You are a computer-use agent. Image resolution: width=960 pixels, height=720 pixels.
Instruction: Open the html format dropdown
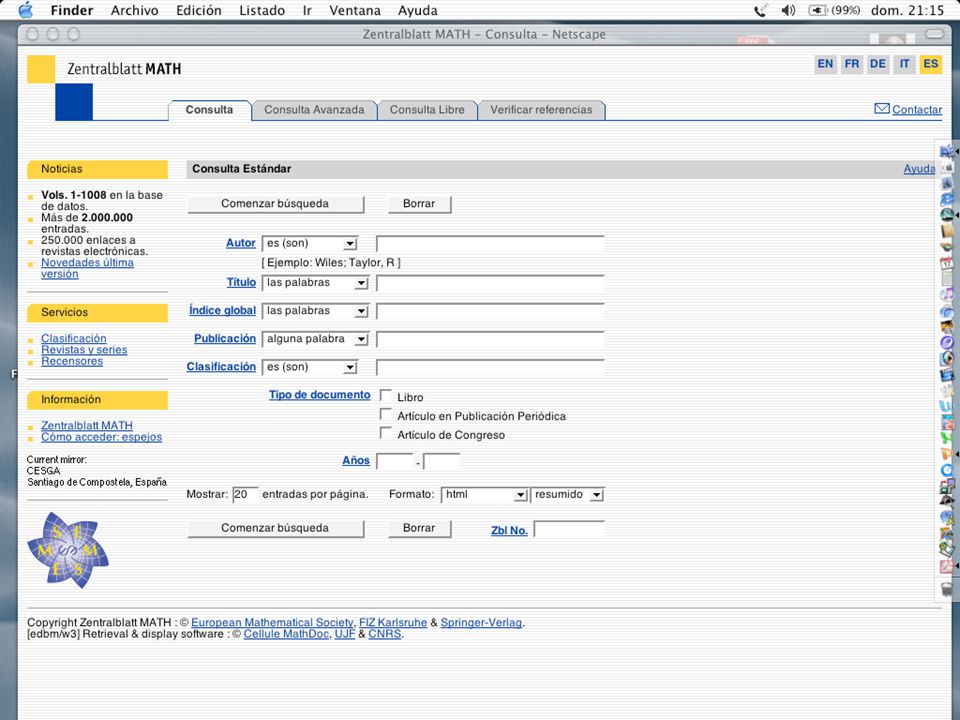coord(484,495)
